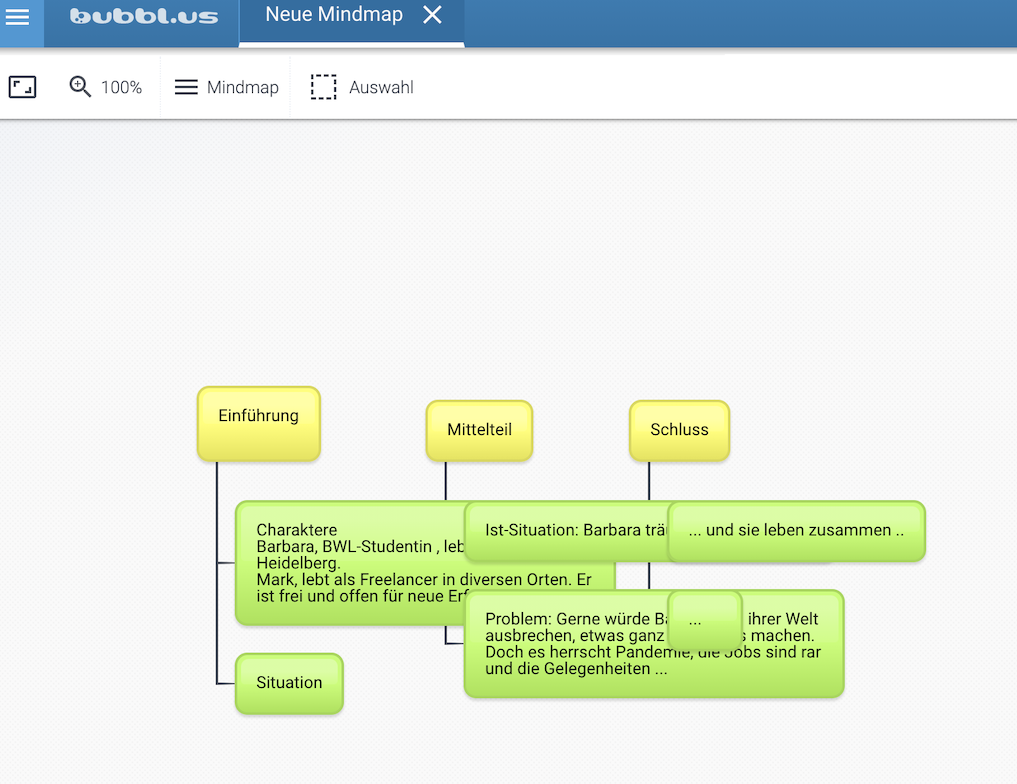Select the Situation bubble
The height and width of the screenshot is (784, 1017).
coord(289,683)
